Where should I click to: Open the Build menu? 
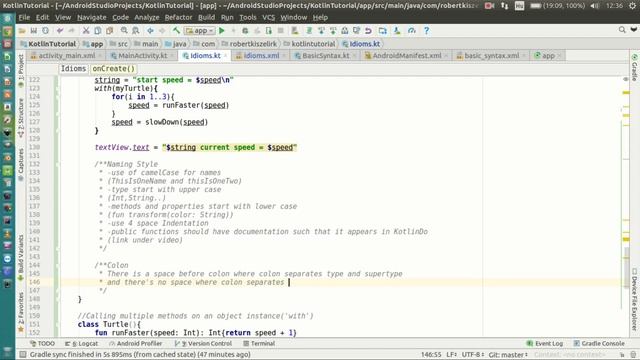(207, 18)
